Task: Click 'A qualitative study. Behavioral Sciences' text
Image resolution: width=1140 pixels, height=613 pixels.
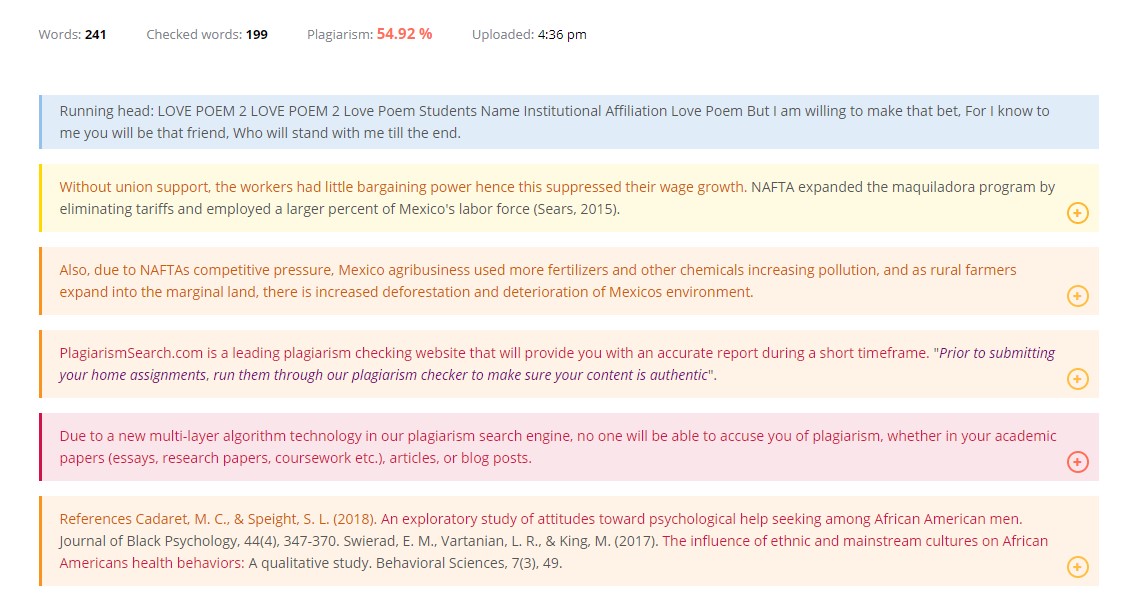Action: click(x=405, y=563)
